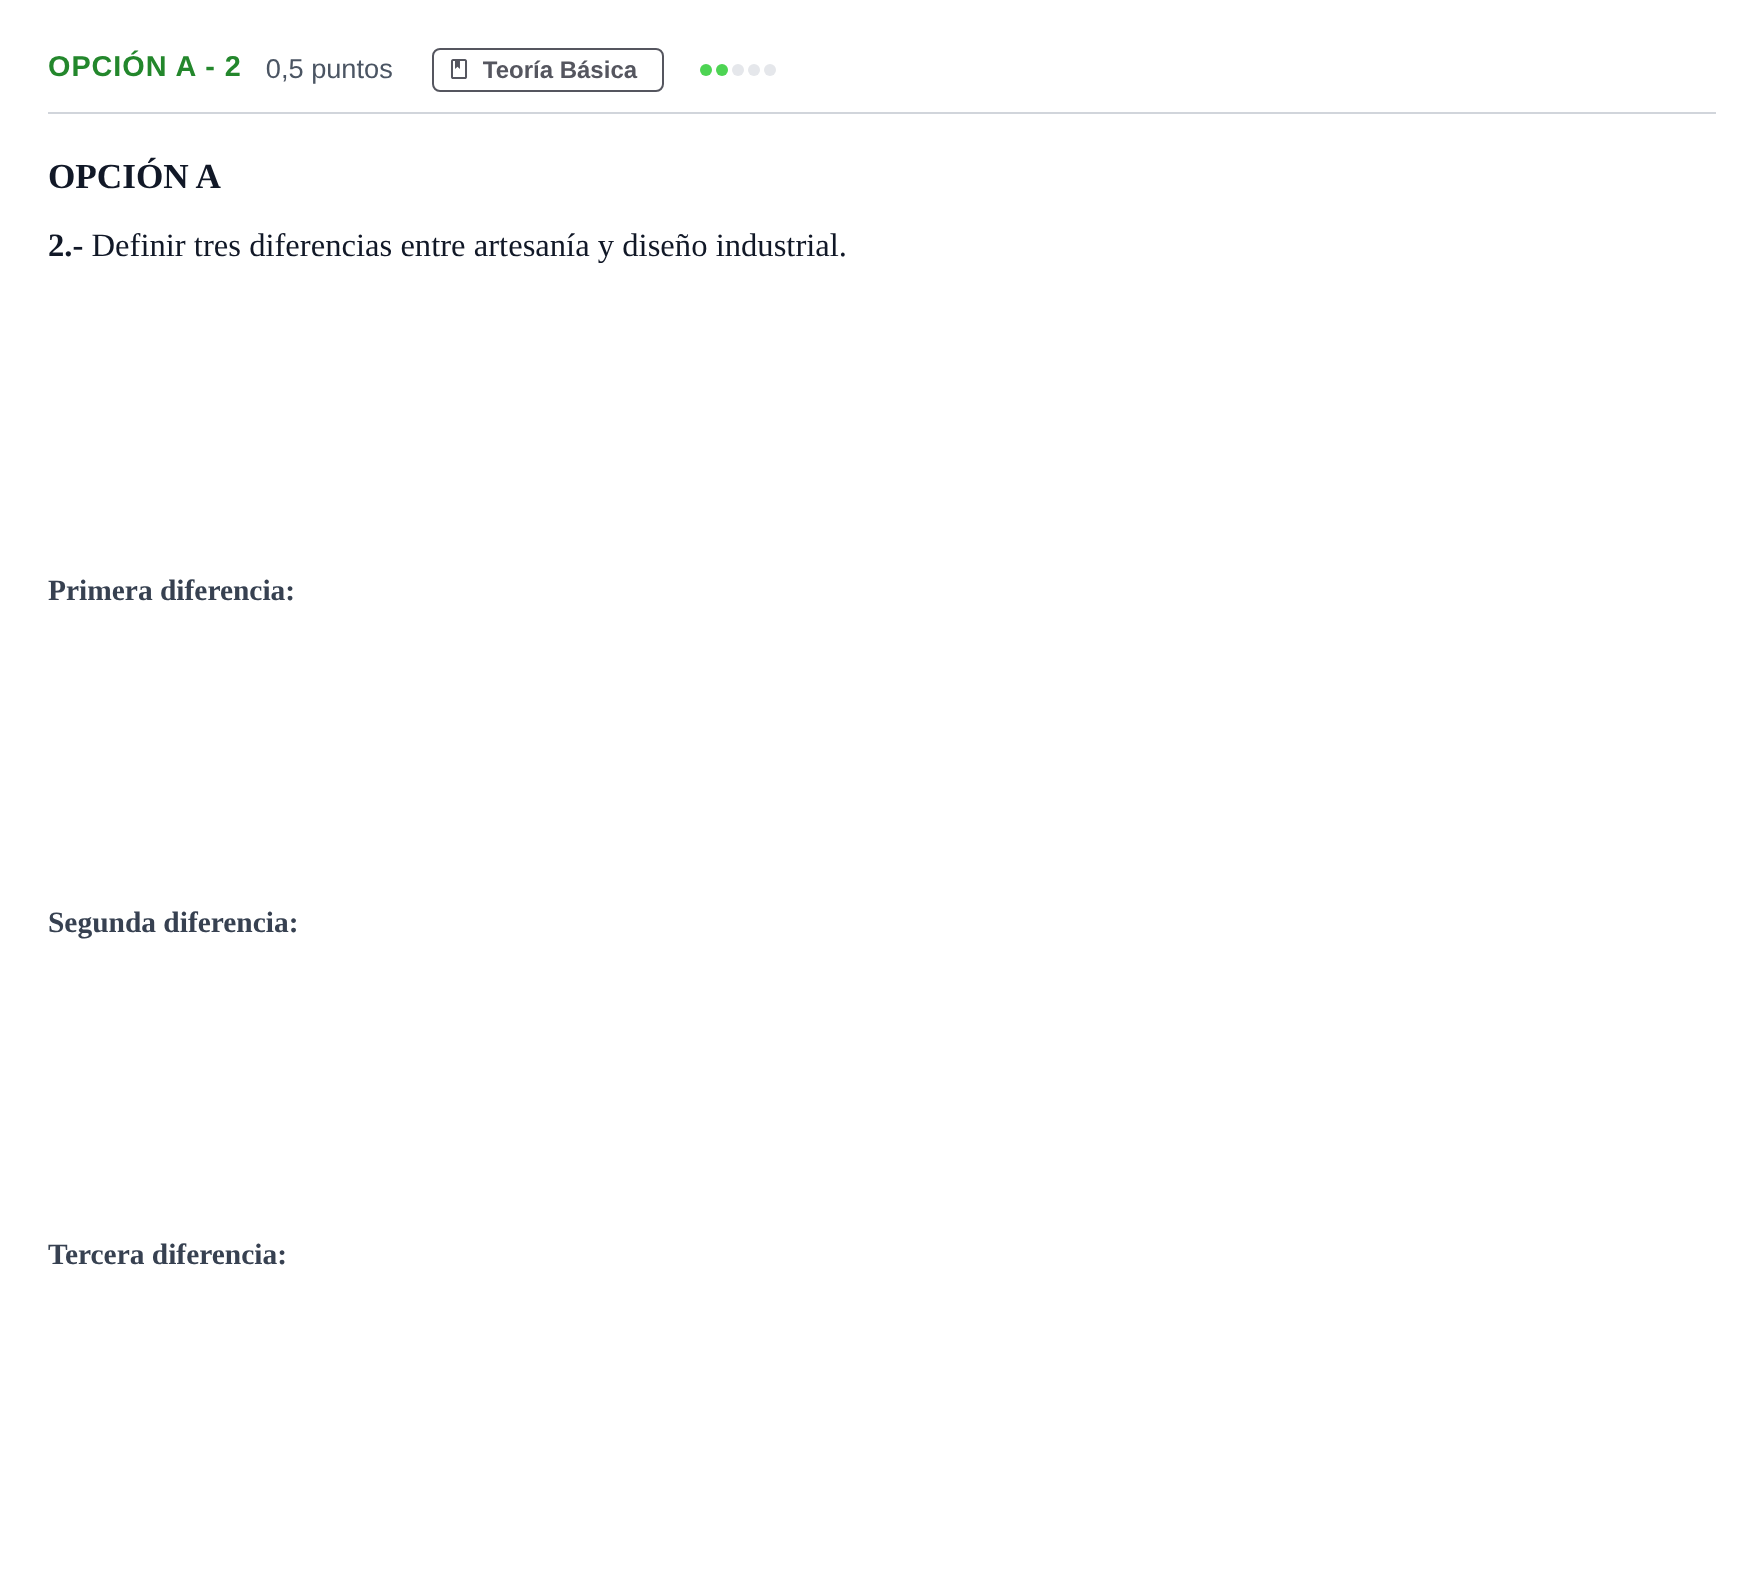
Task: Select the Teoría Básica category badge
Action: coord(548,70)
